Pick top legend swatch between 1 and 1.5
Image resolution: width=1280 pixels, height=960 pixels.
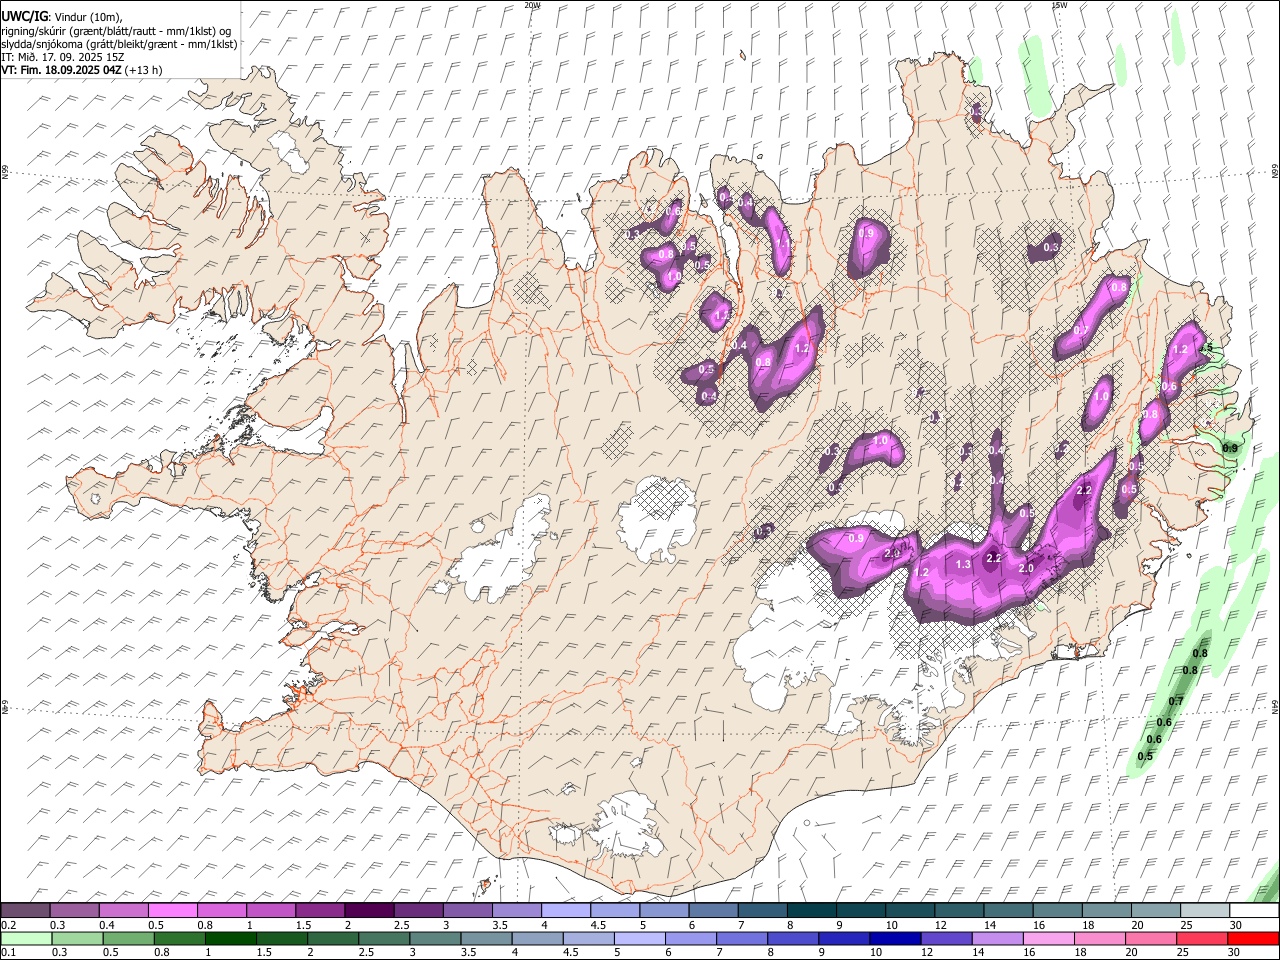click(x=271, y=910)
